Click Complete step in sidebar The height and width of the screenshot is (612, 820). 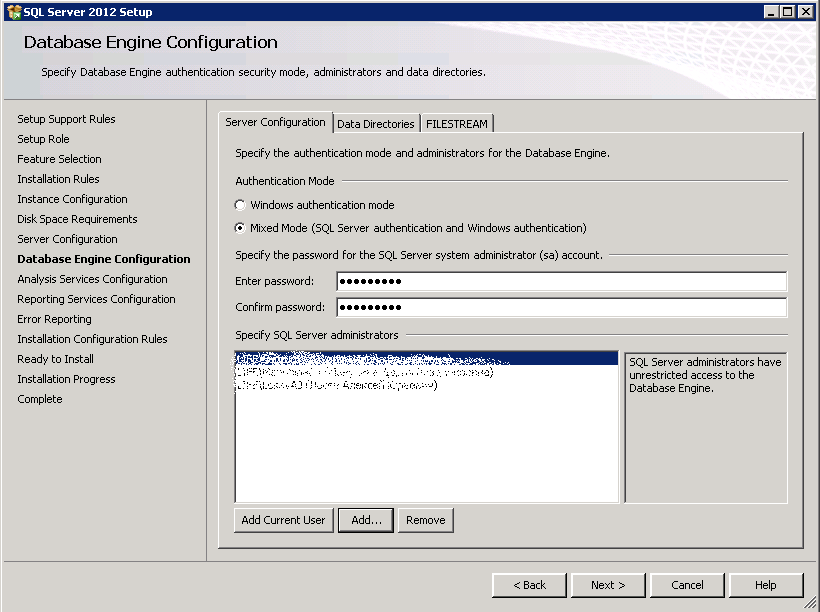pyautogui.click(x=39, y=399)
